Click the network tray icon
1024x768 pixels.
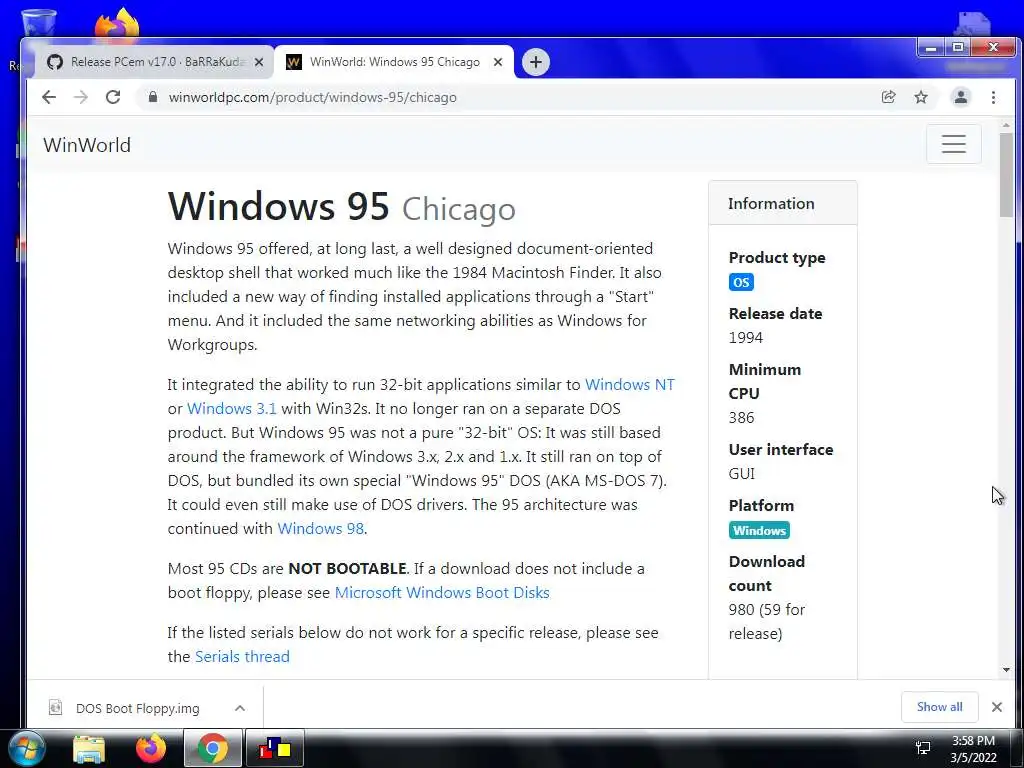point(923,748)
